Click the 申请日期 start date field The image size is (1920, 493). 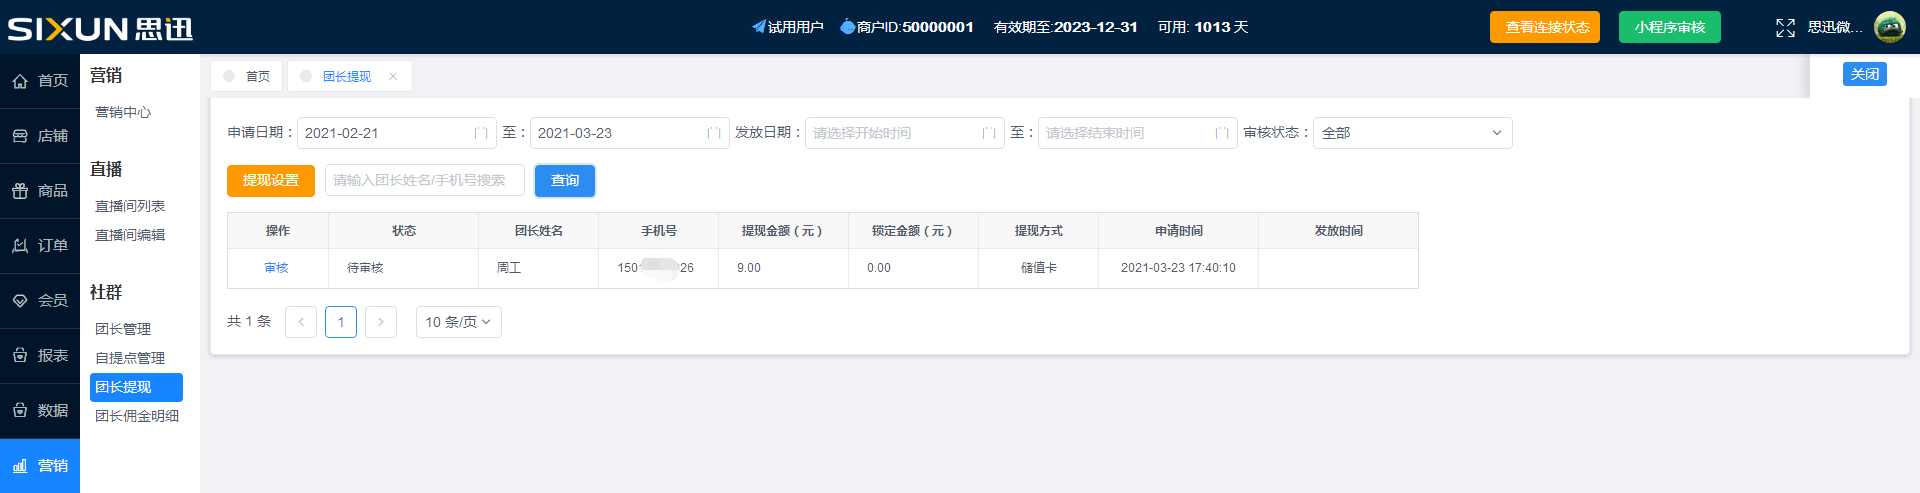(x=397, y=133)
